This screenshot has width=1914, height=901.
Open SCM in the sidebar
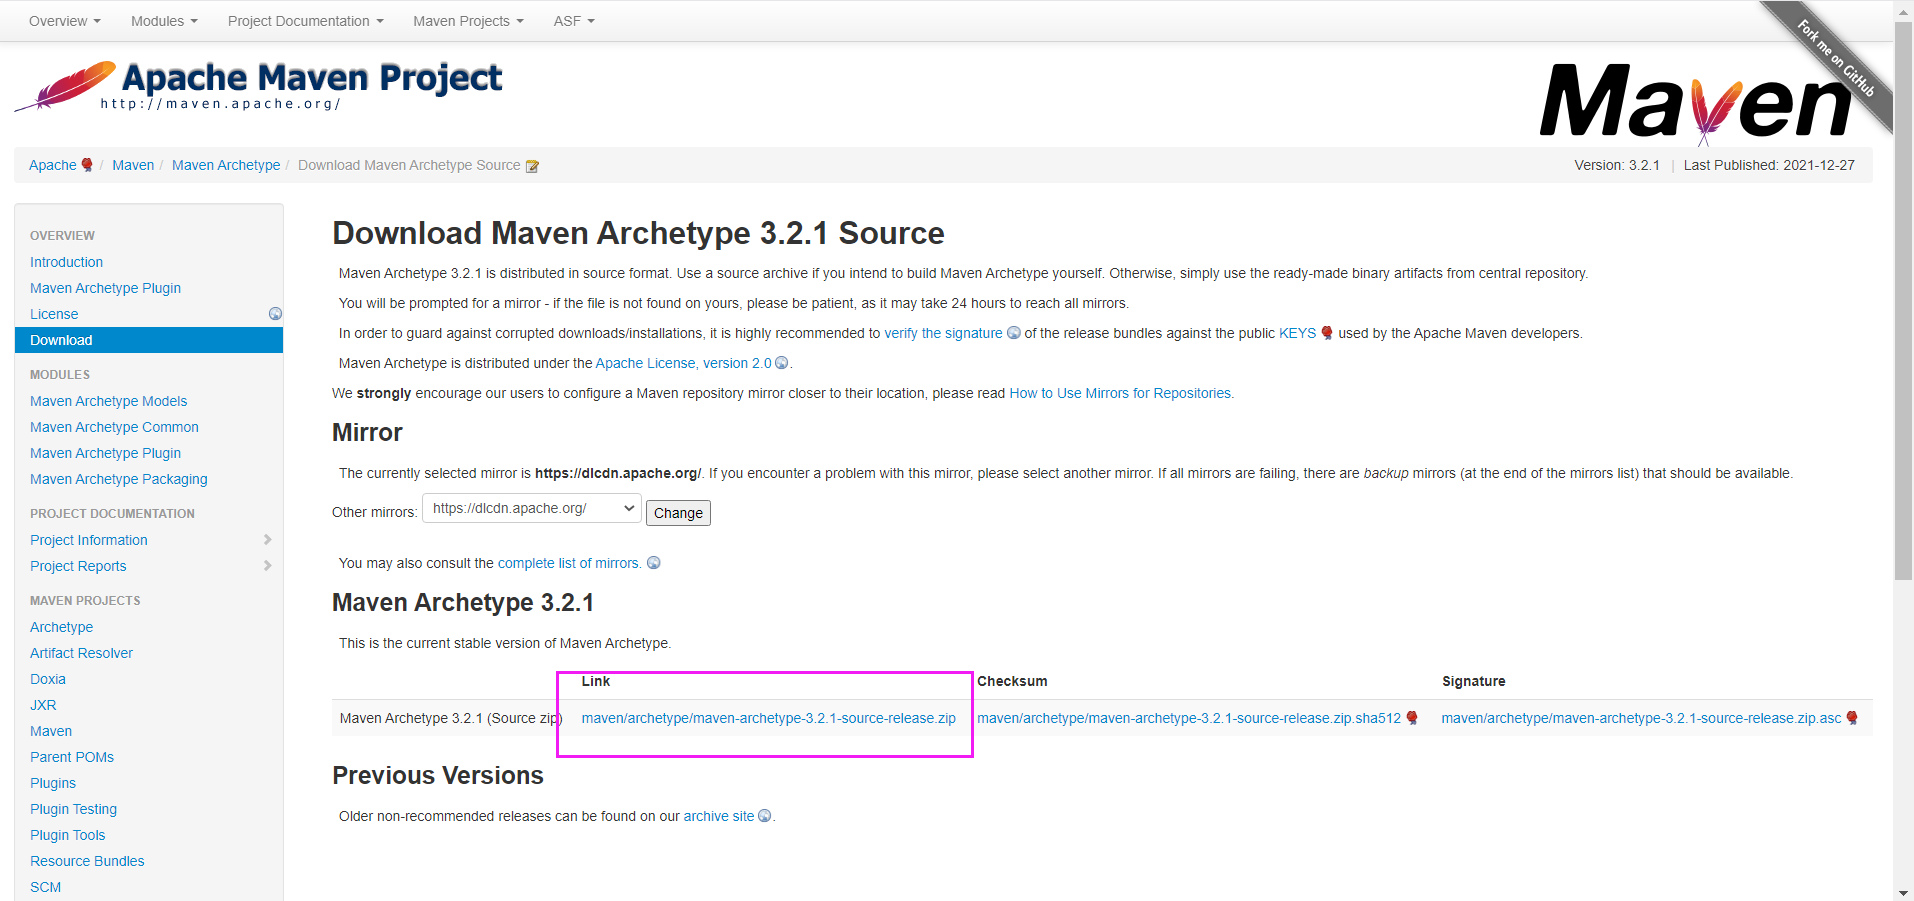tap(45, 887)
